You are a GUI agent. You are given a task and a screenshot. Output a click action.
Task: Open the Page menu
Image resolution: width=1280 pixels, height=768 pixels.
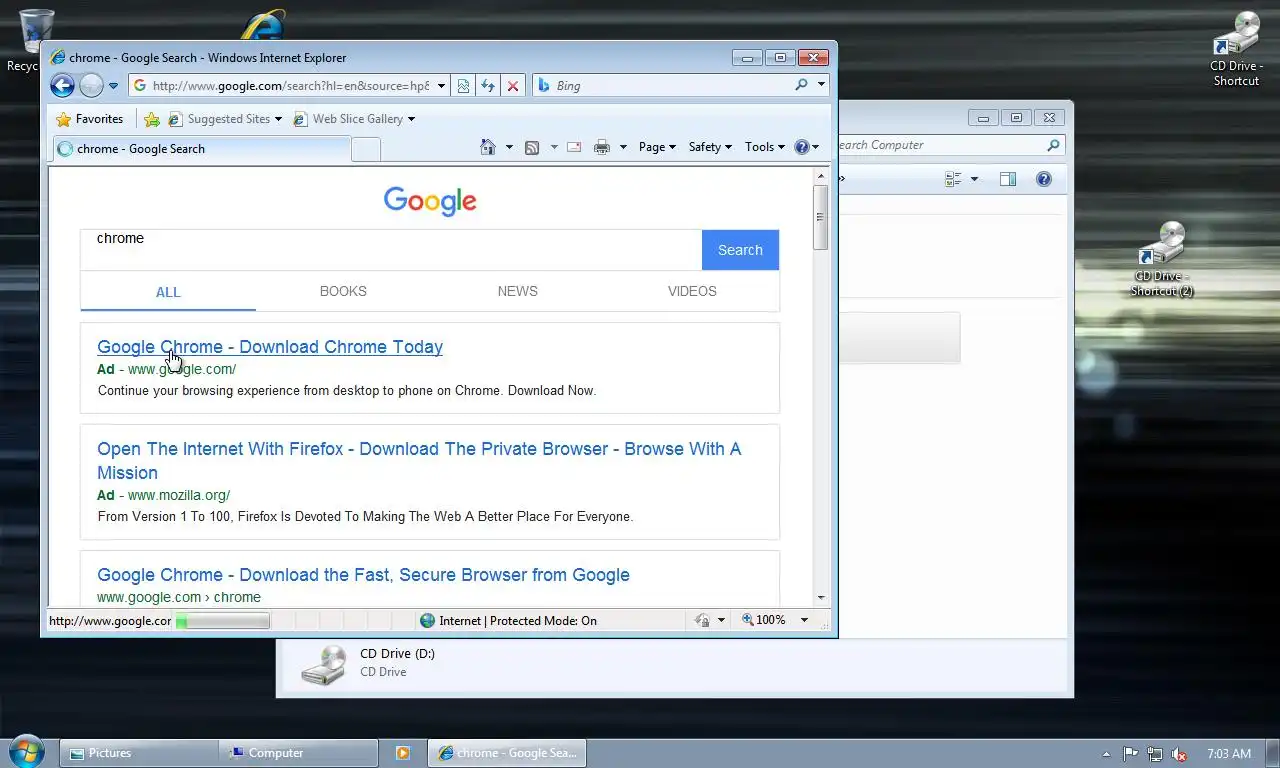(657, 147)
